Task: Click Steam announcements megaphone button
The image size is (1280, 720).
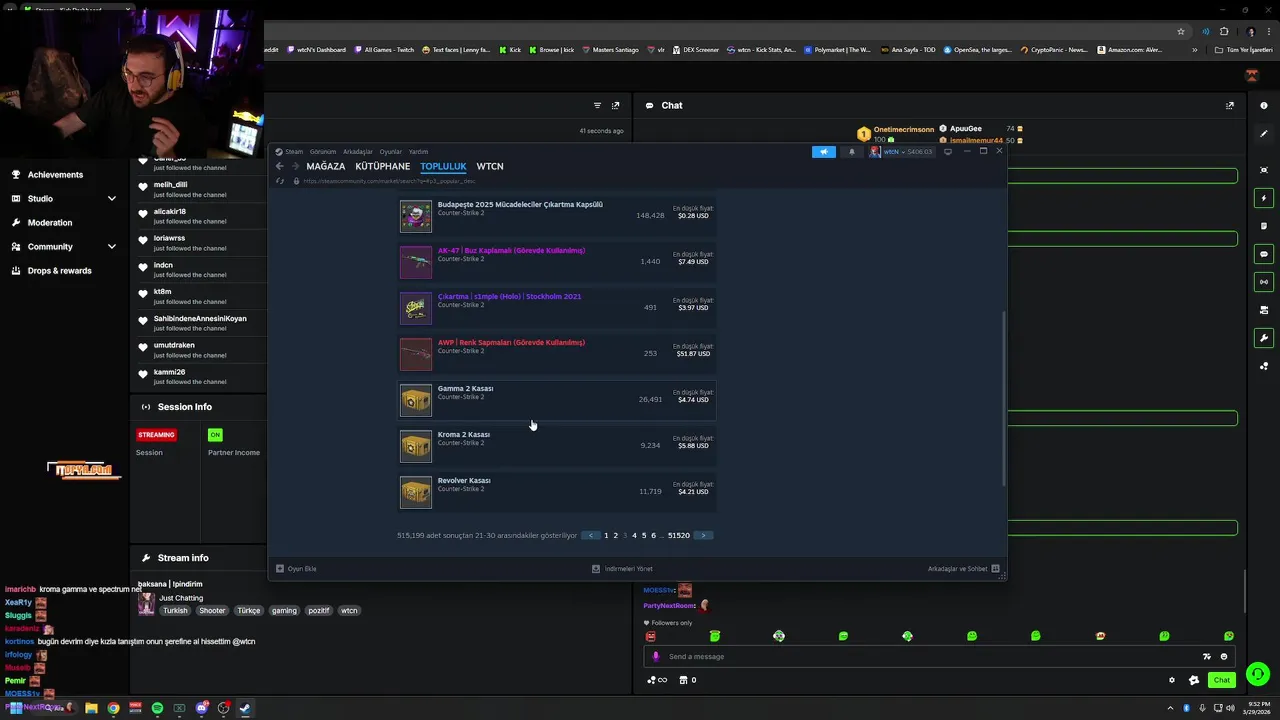Action: click(824, 152)
